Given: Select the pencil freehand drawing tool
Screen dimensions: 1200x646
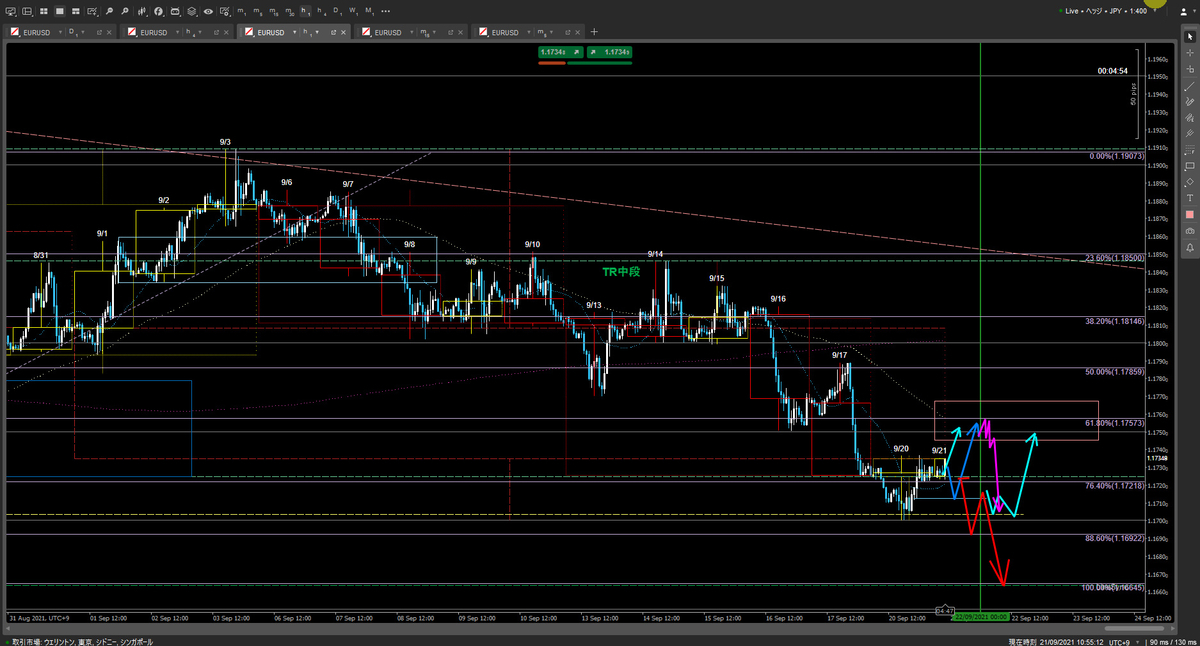Looking at the screenshot, I should pos(1189,101).
